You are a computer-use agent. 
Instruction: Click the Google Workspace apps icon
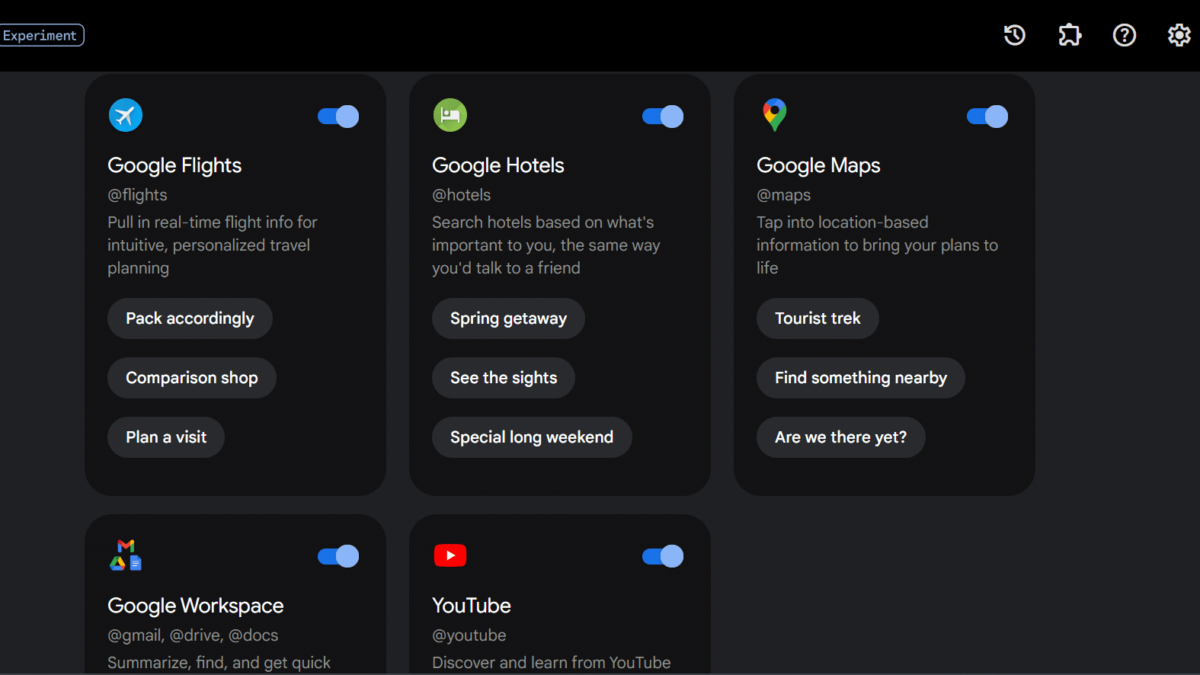click(x=125, y=555)
